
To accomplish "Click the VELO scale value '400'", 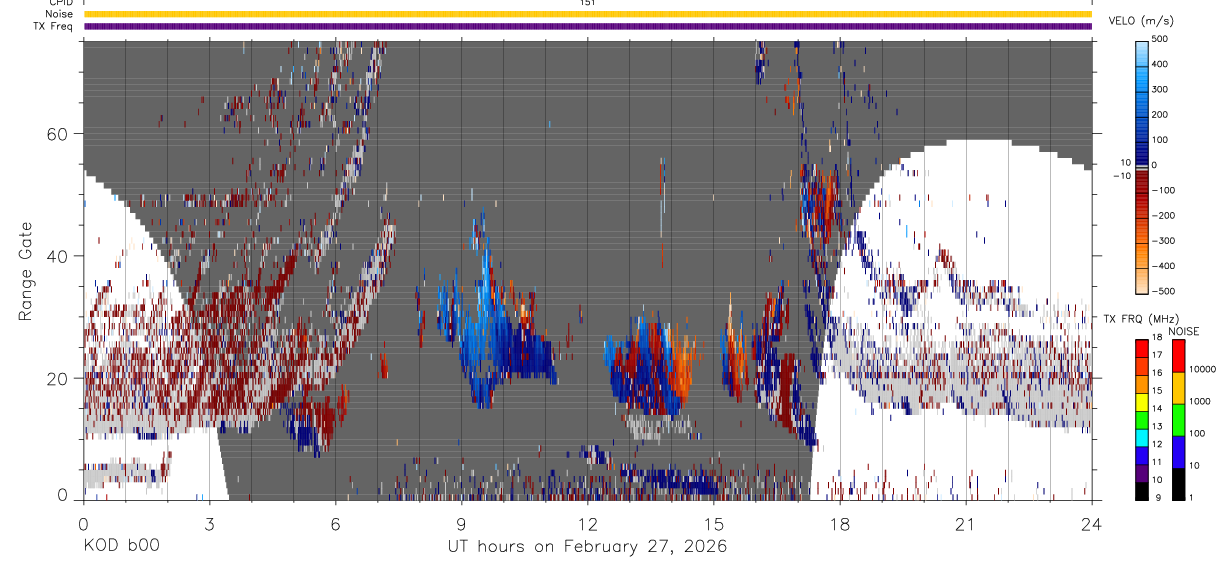I will [1161, 64].
